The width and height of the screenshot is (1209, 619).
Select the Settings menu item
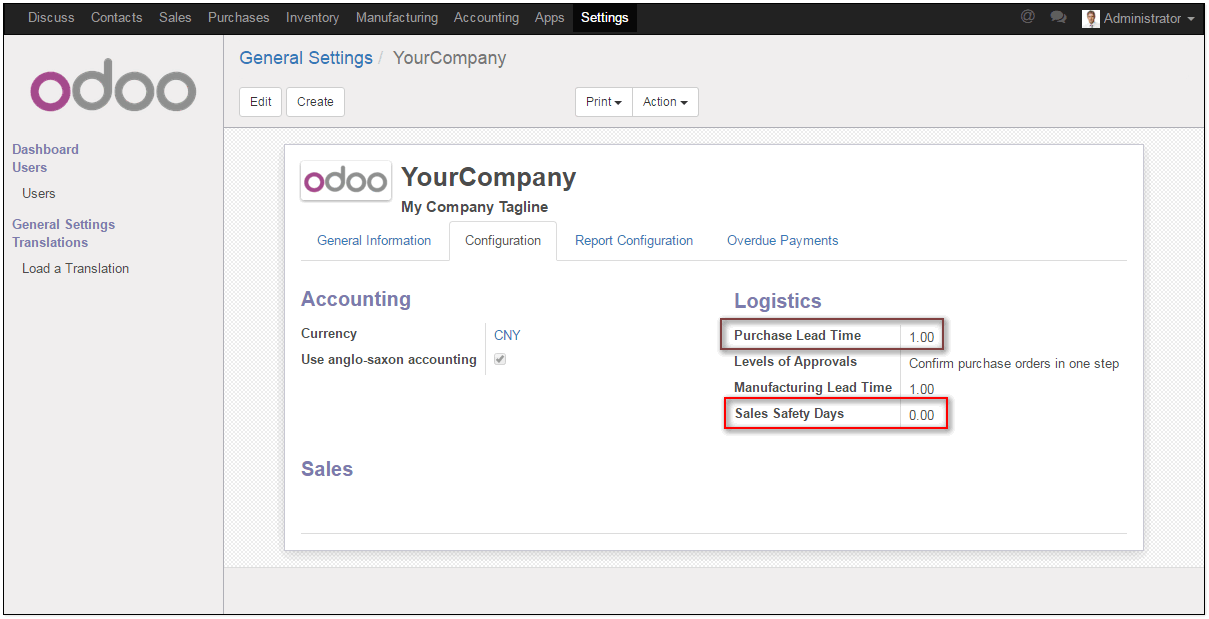[x=605, y=18]
